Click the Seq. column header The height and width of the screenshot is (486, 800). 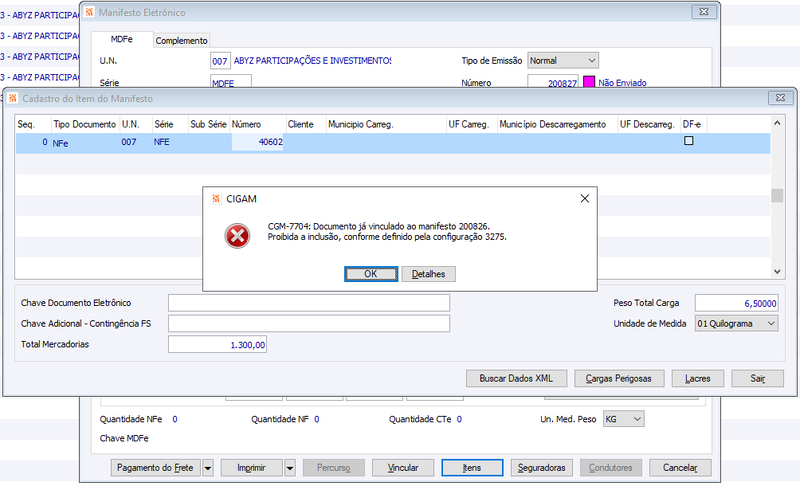pyautogui.click(x=33, y=124)
